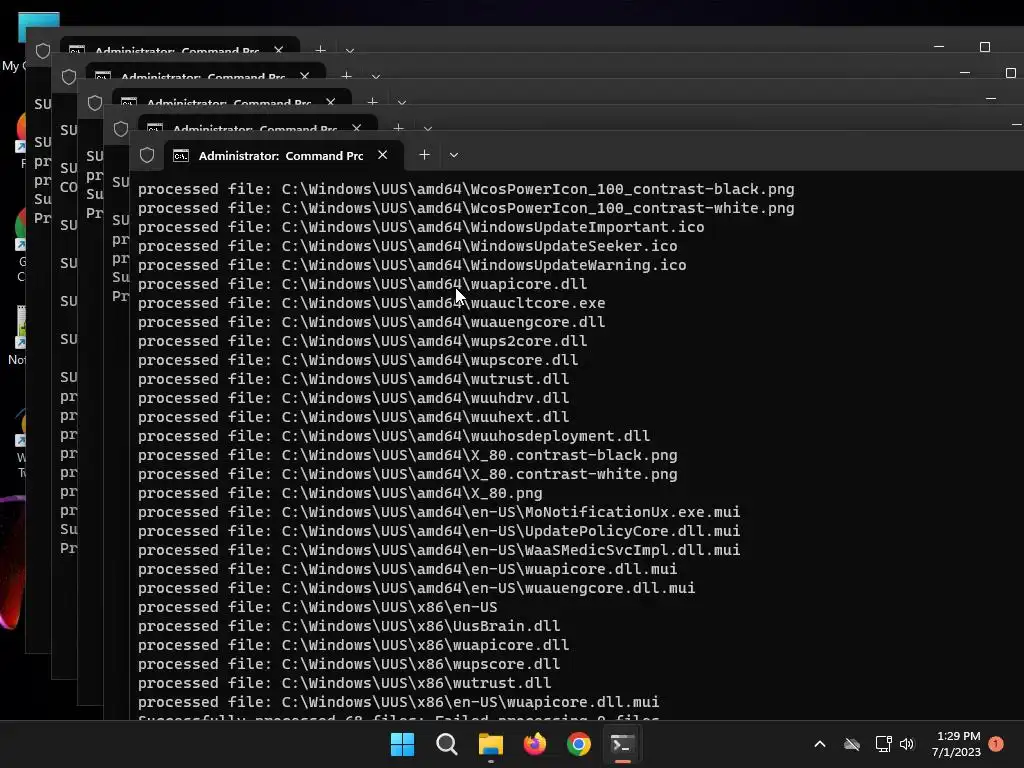Click the x86\en-US\wuapicore.dll.mui line

(398, 702)
